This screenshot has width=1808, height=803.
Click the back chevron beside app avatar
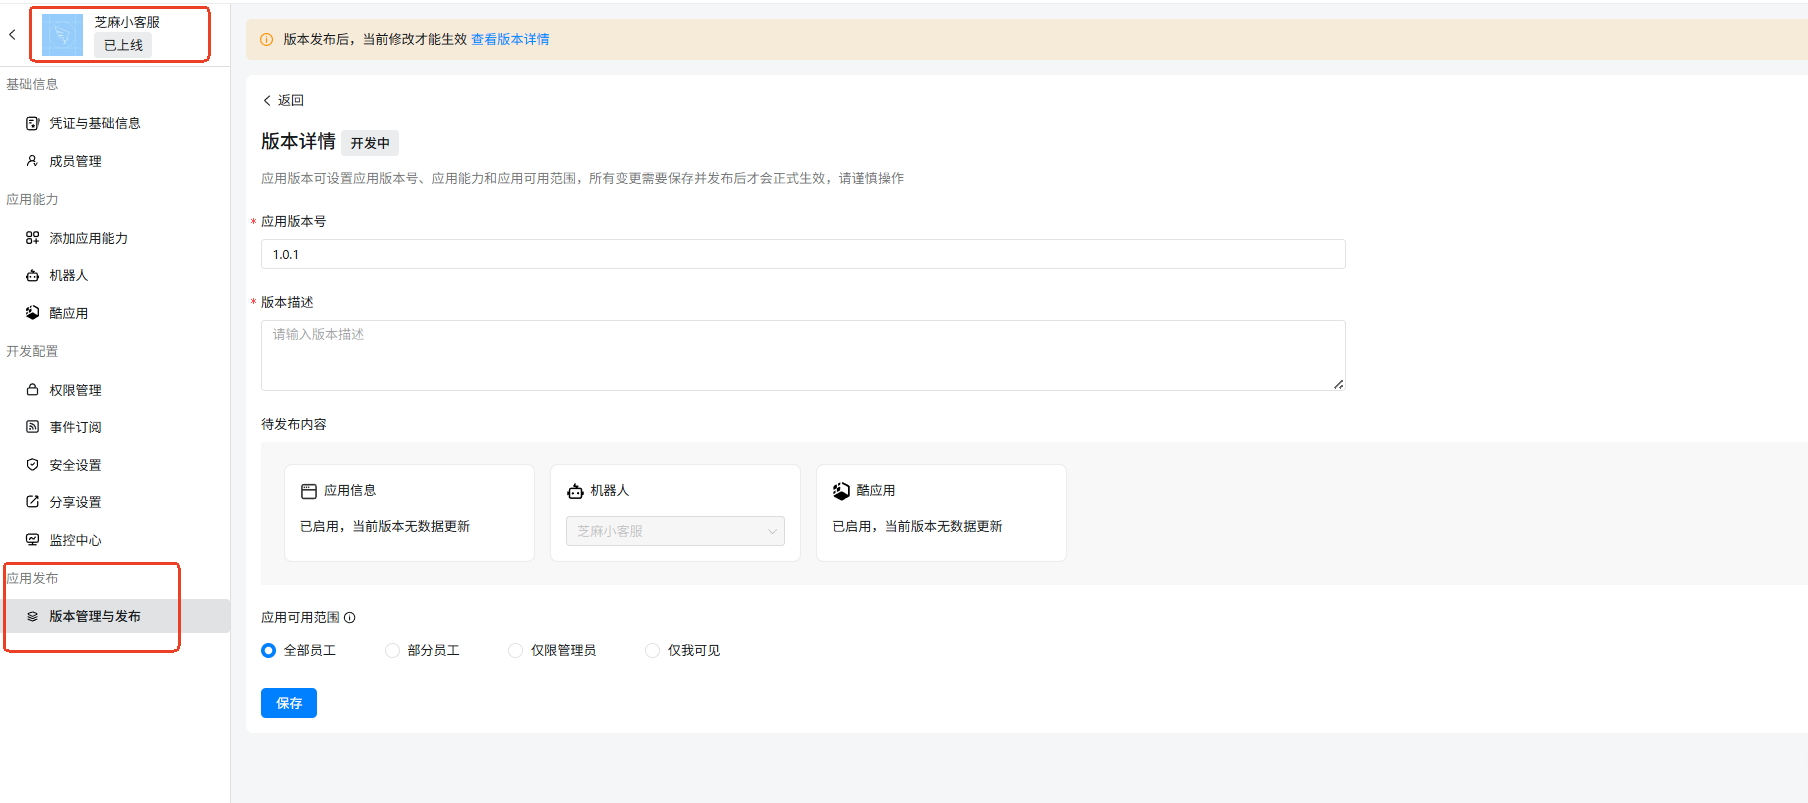pos(12,35)
